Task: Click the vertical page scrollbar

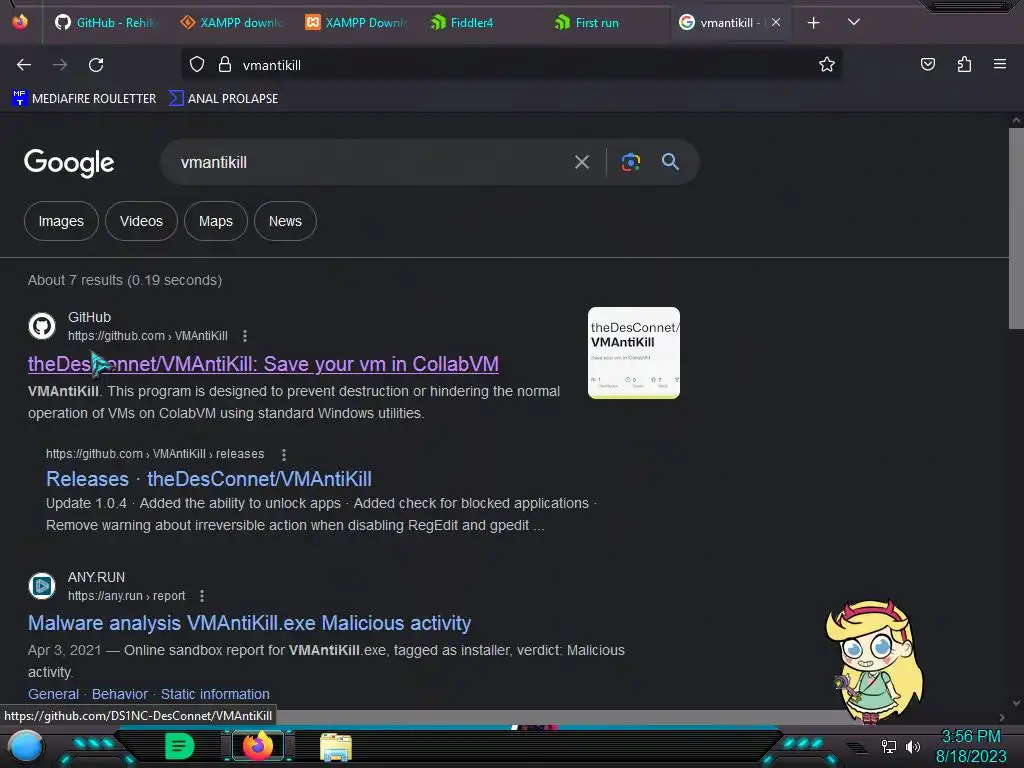Action: point(1016,229)
